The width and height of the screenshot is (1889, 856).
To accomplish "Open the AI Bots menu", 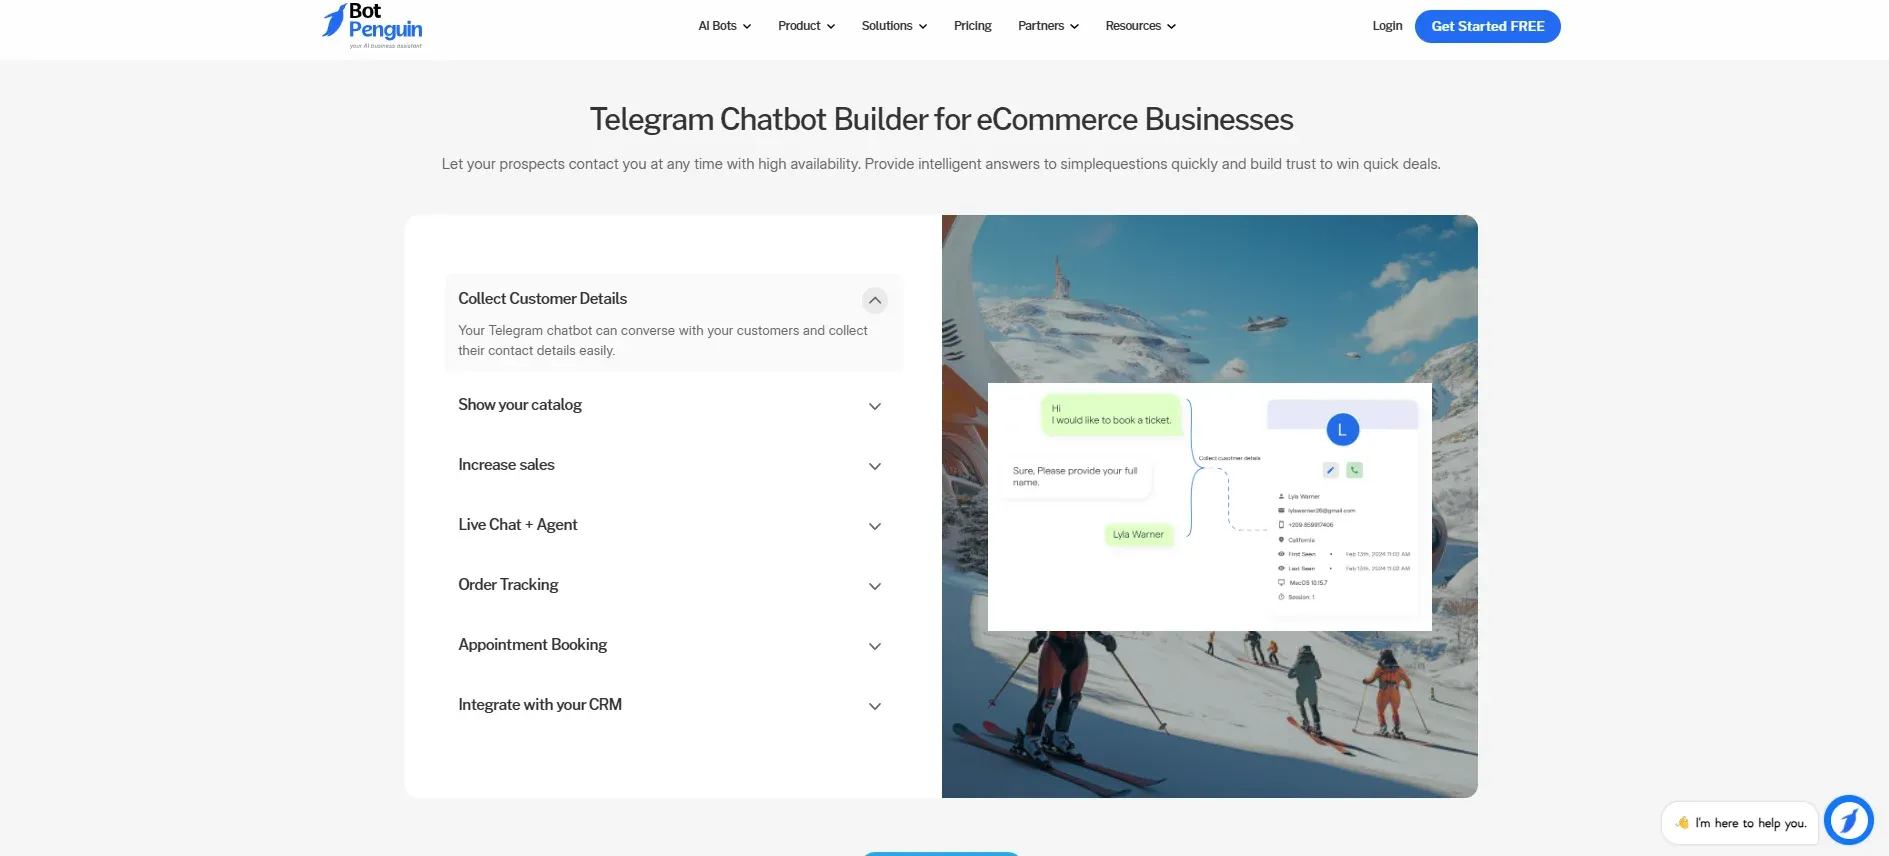I will coord(724,26).
